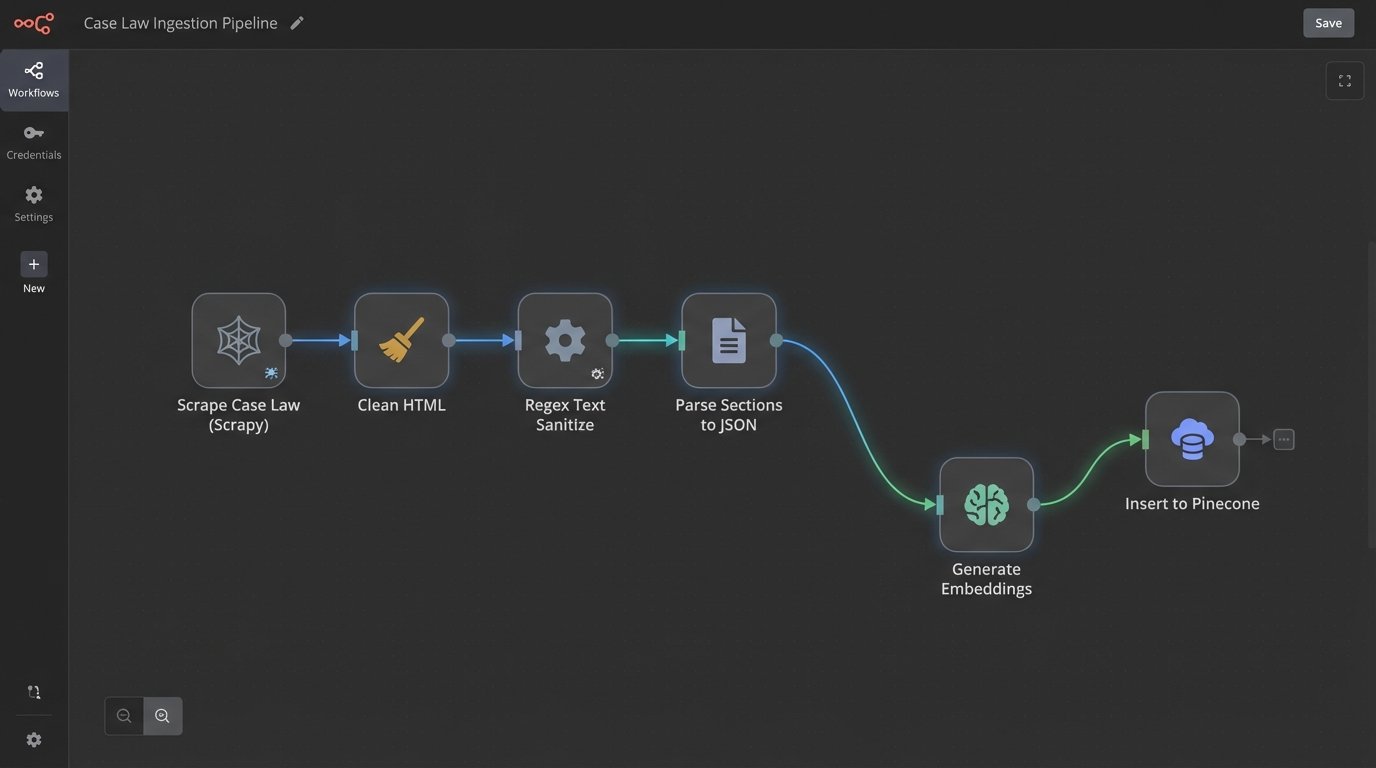
Task: Click the sync/version icon near the sidebar bottom
Action: (x=31, y=690)
